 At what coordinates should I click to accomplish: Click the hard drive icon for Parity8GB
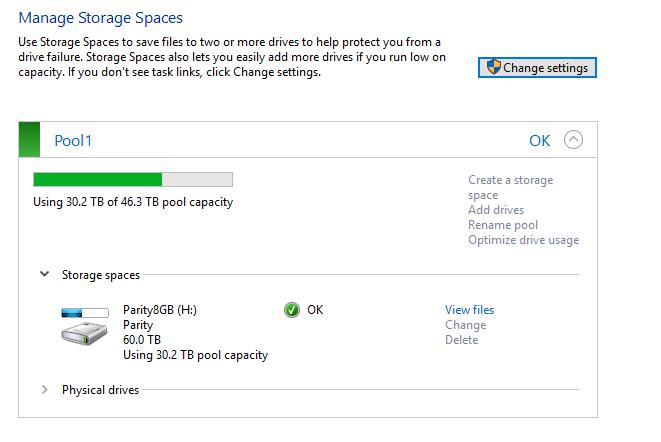pyautogui.click(x=84, y=334)
